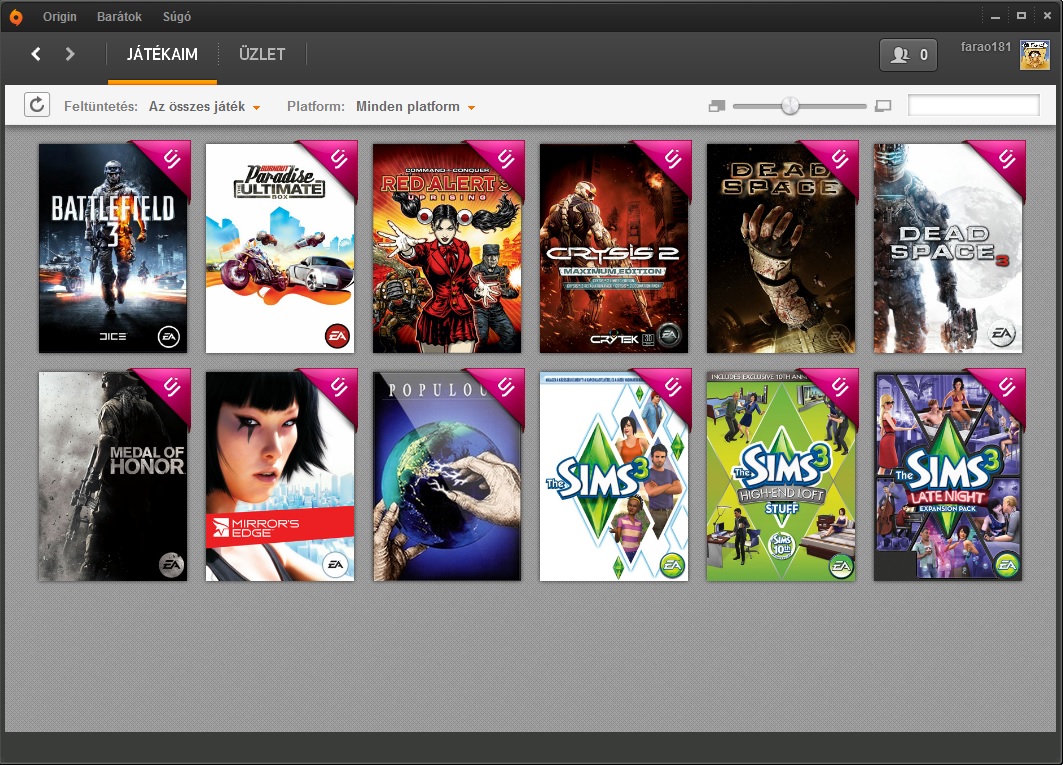
Task: Open the friends list counter button
Action: click(x=908, y=55)
